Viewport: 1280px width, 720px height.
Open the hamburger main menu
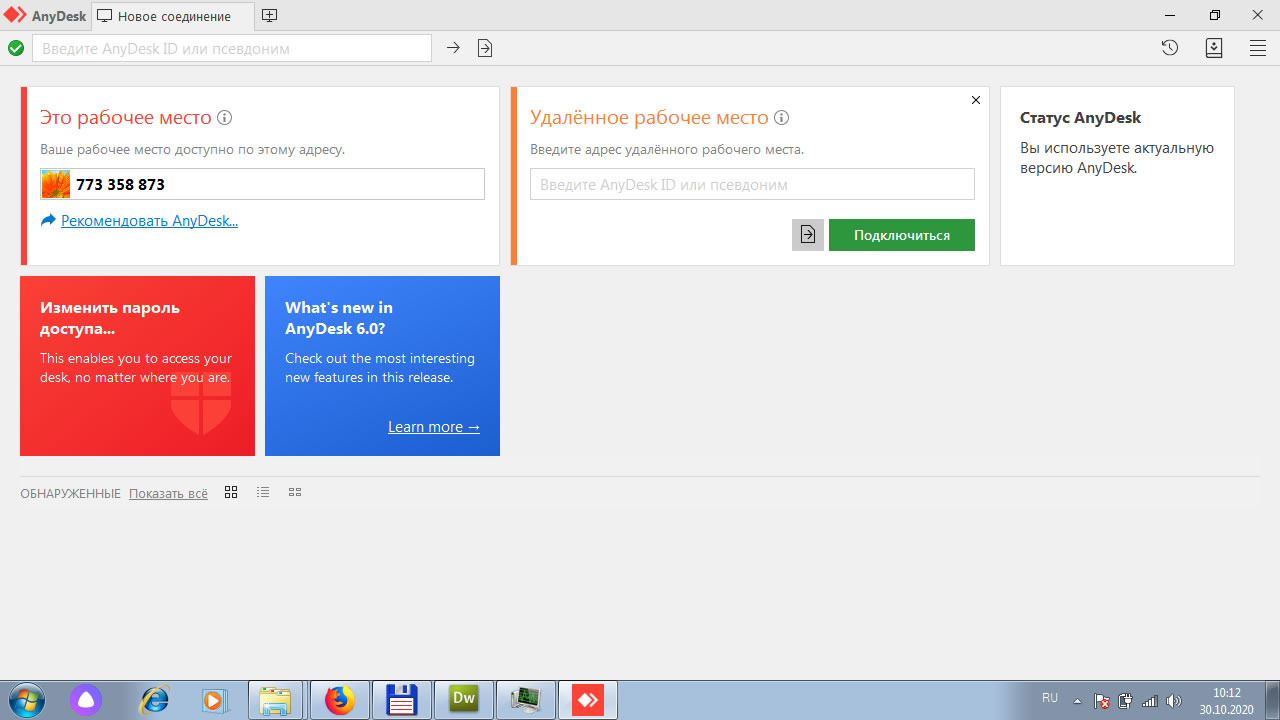1258,47
